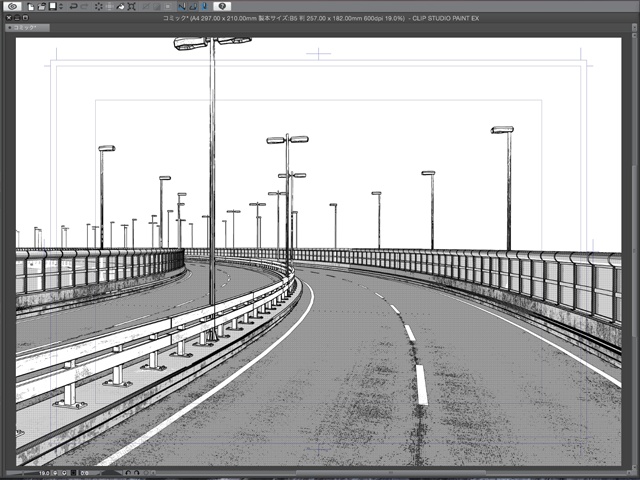The width and height of the screenshot is (640, 480).
Task: Open the Clip Studio launcher logo button
Action: (12, 6)
